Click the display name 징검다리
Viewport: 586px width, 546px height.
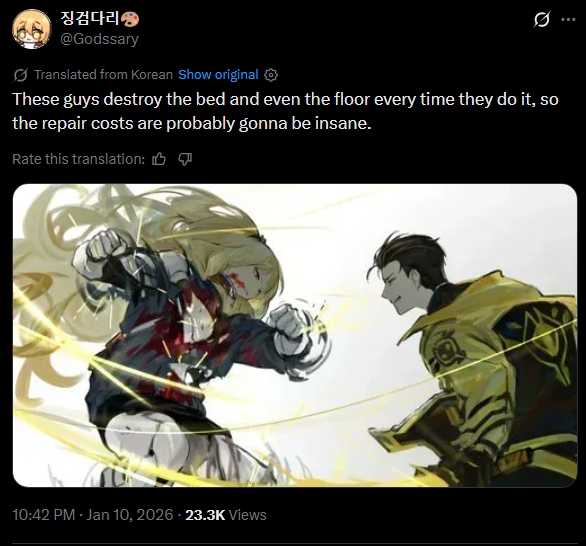pos(90,18)
